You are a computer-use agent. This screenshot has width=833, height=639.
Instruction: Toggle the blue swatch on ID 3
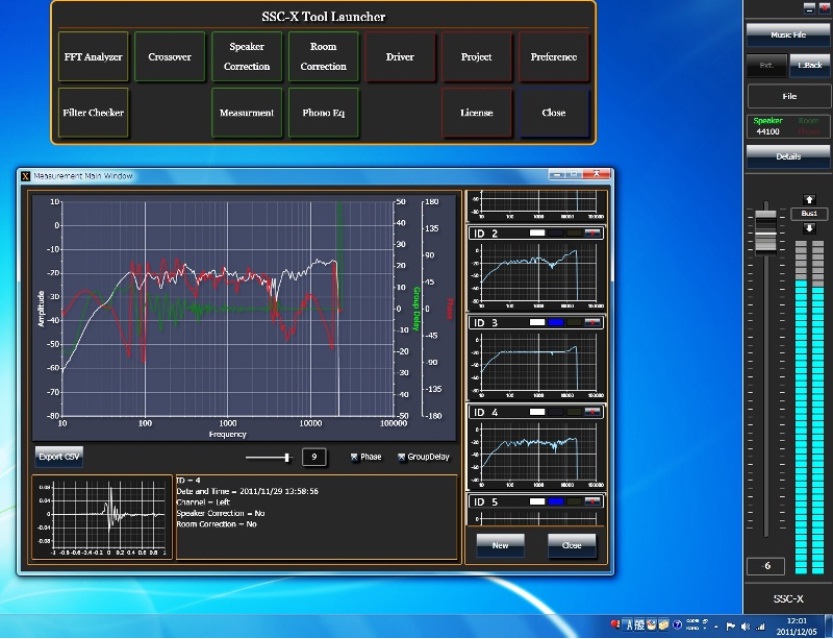coord(556,323)
